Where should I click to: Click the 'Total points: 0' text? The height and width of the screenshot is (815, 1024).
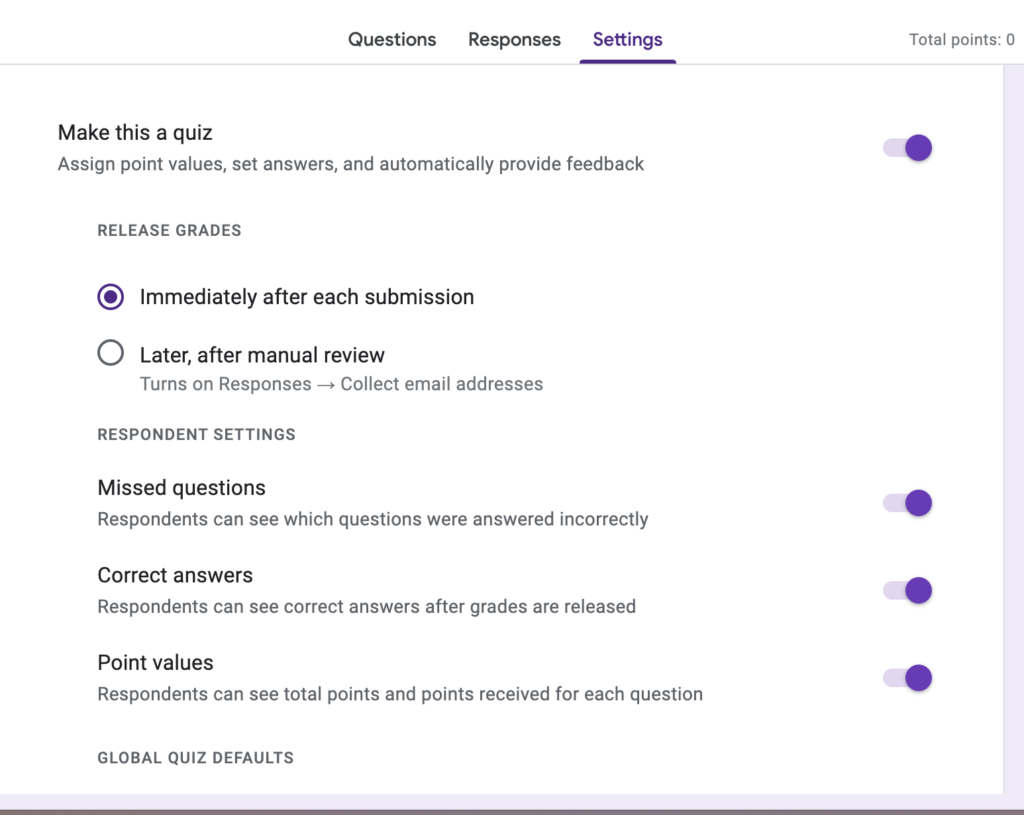coord(961,40)
